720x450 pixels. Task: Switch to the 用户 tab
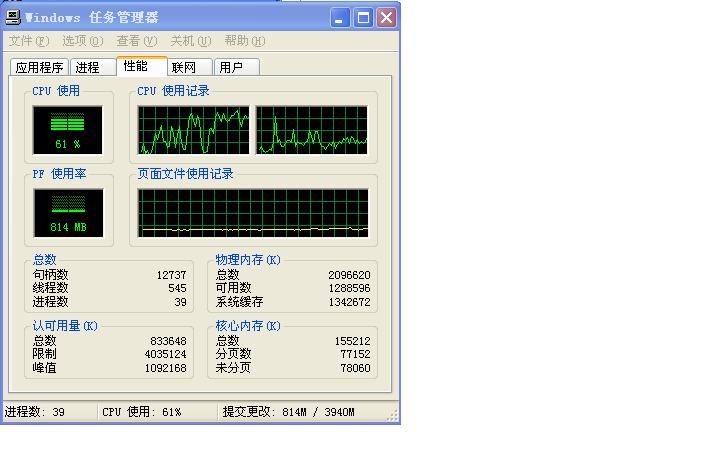pos(236,68)
